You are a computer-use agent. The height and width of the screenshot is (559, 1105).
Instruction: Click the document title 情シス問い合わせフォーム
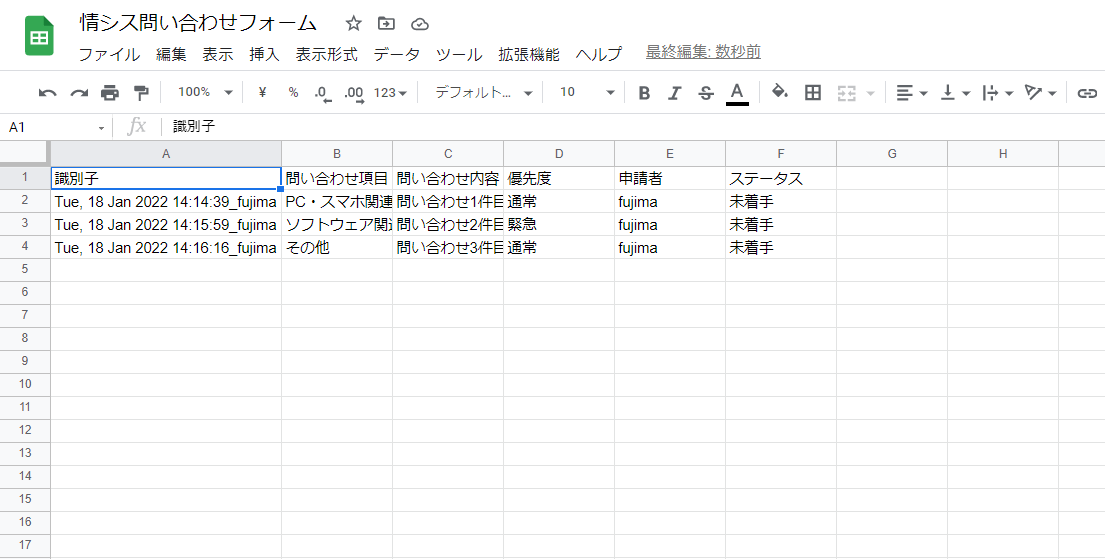coord(198,23)
